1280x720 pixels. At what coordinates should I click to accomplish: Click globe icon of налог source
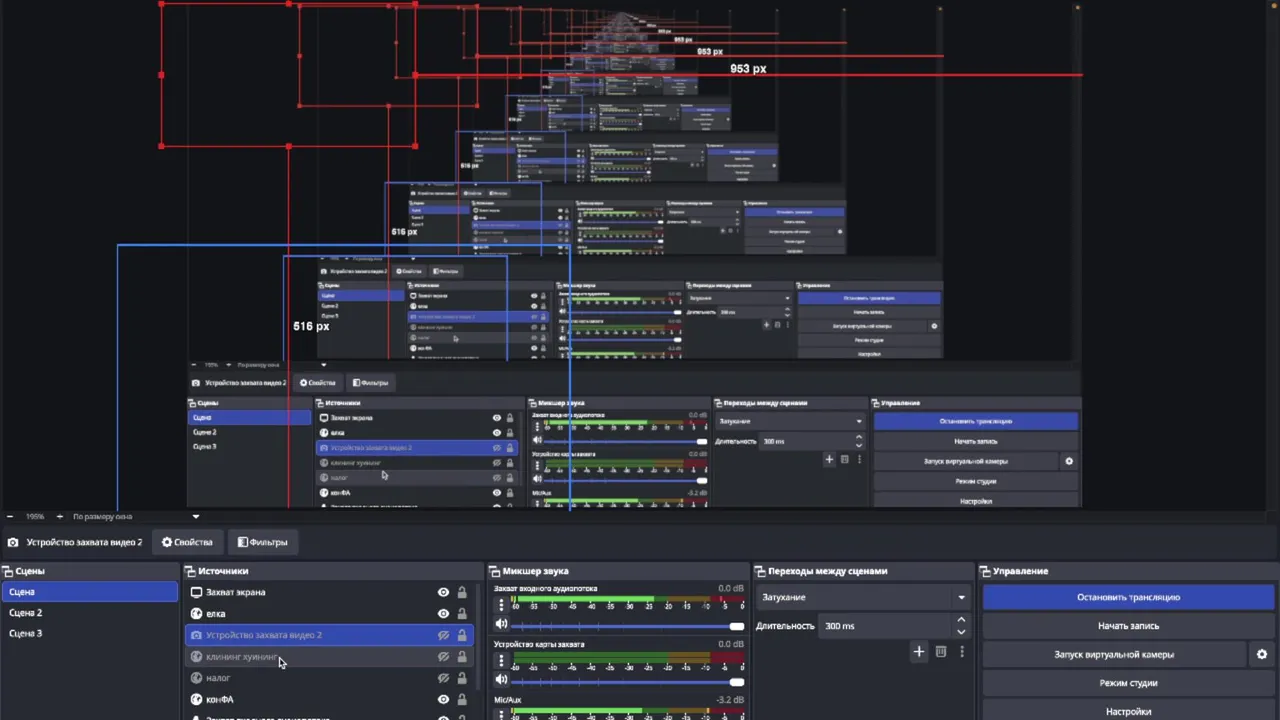coord(196,678)
